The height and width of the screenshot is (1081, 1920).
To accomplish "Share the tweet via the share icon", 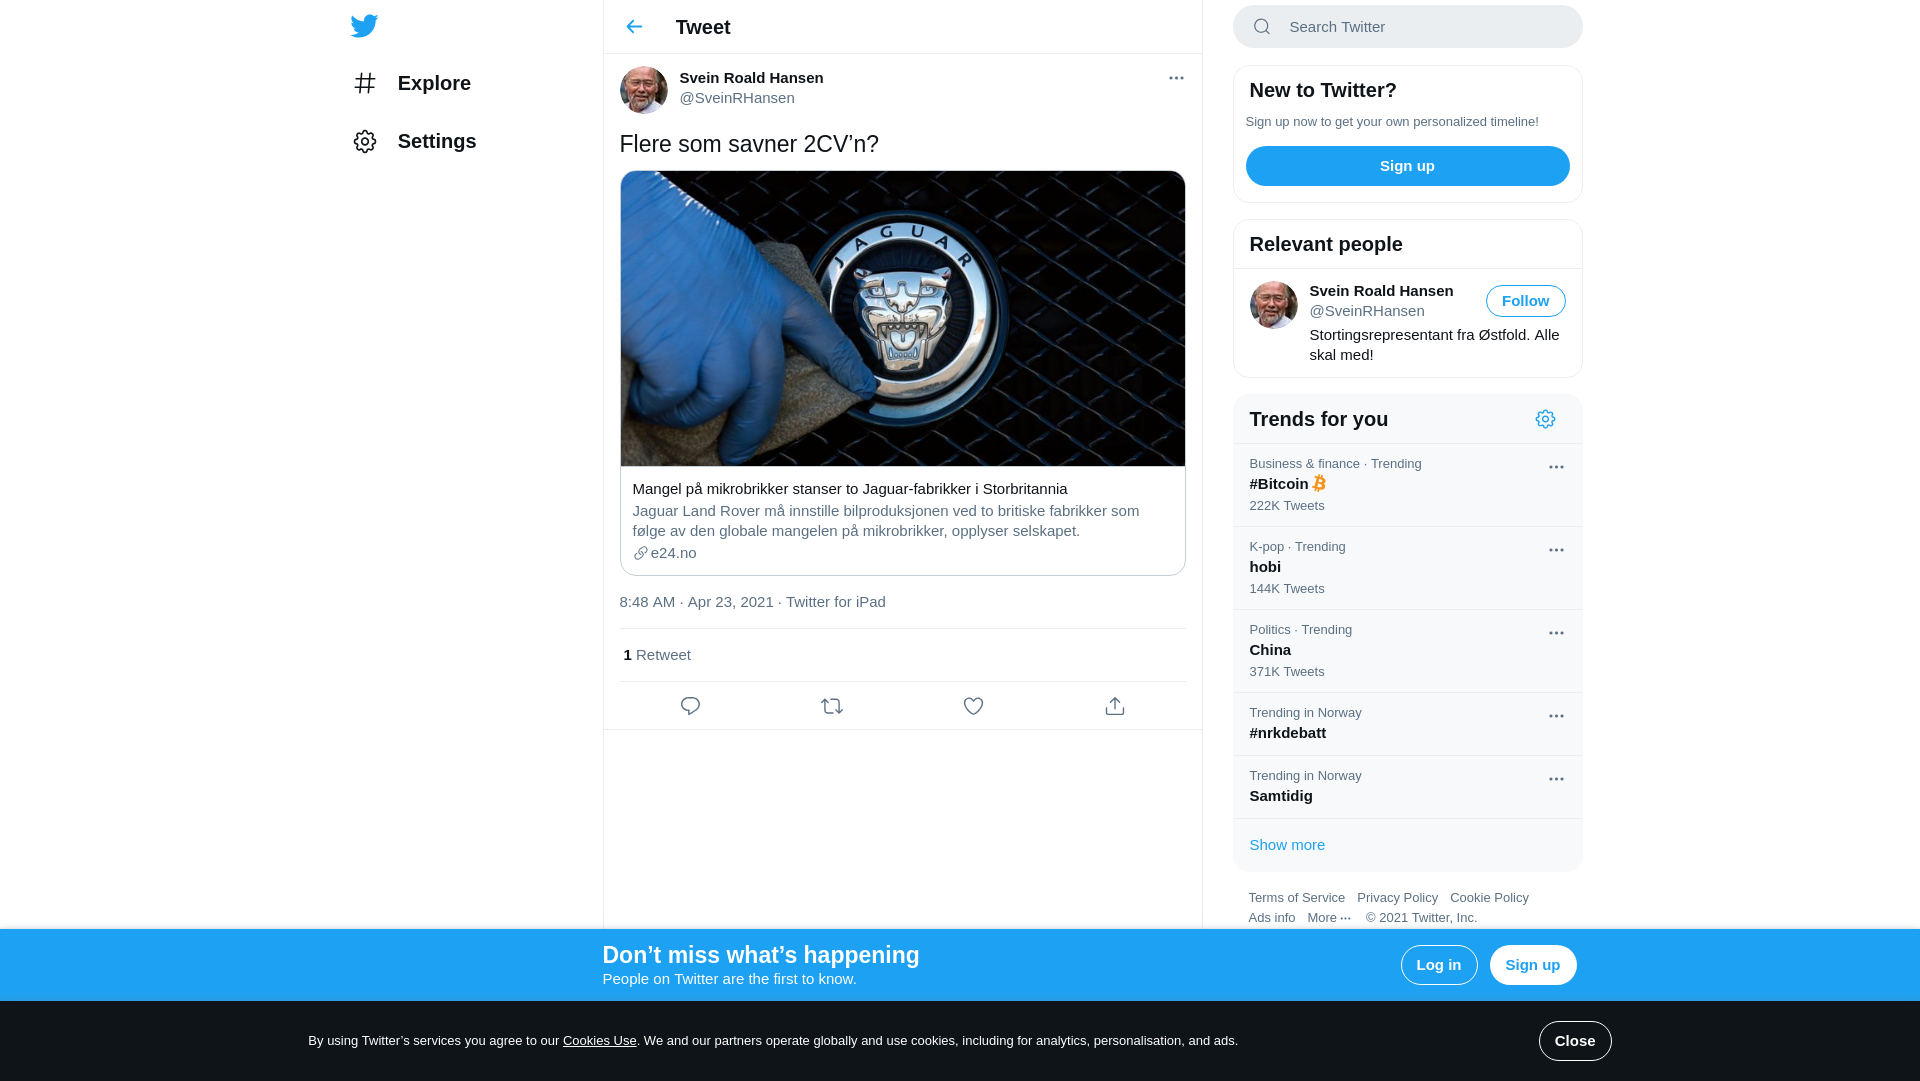I will coord(1115,706).
